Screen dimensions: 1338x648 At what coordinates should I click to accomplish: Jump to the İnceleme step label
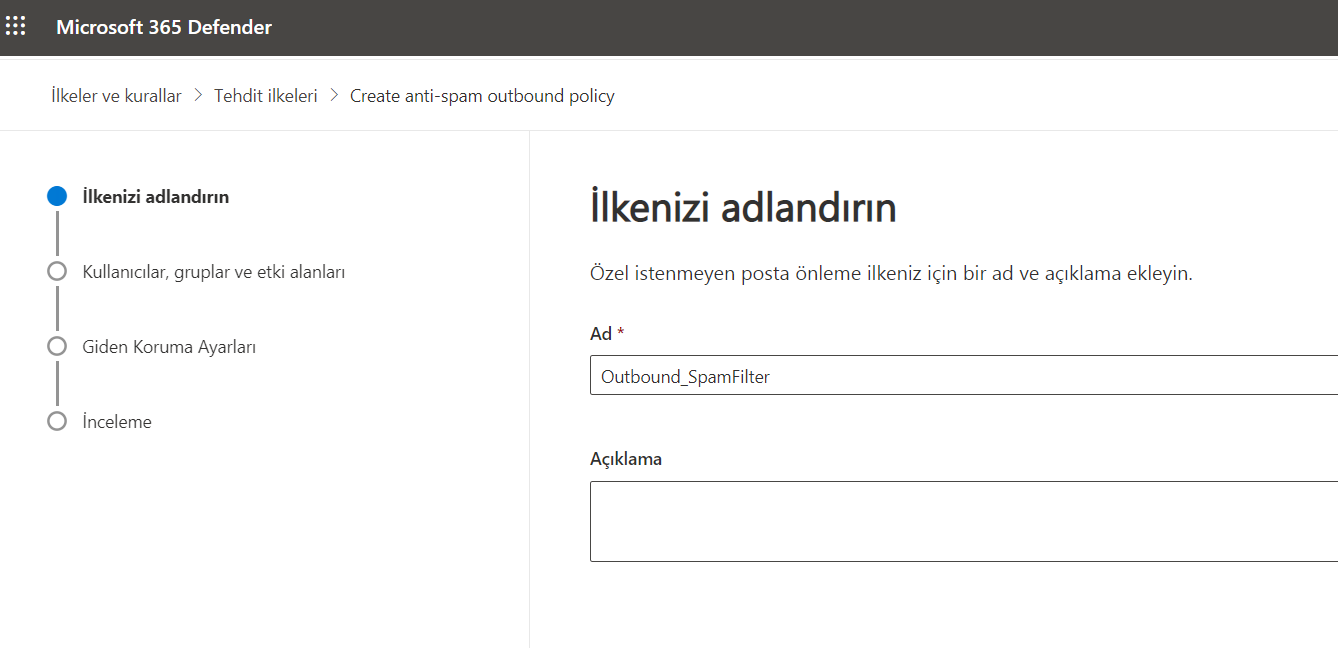tap(117, 422)
